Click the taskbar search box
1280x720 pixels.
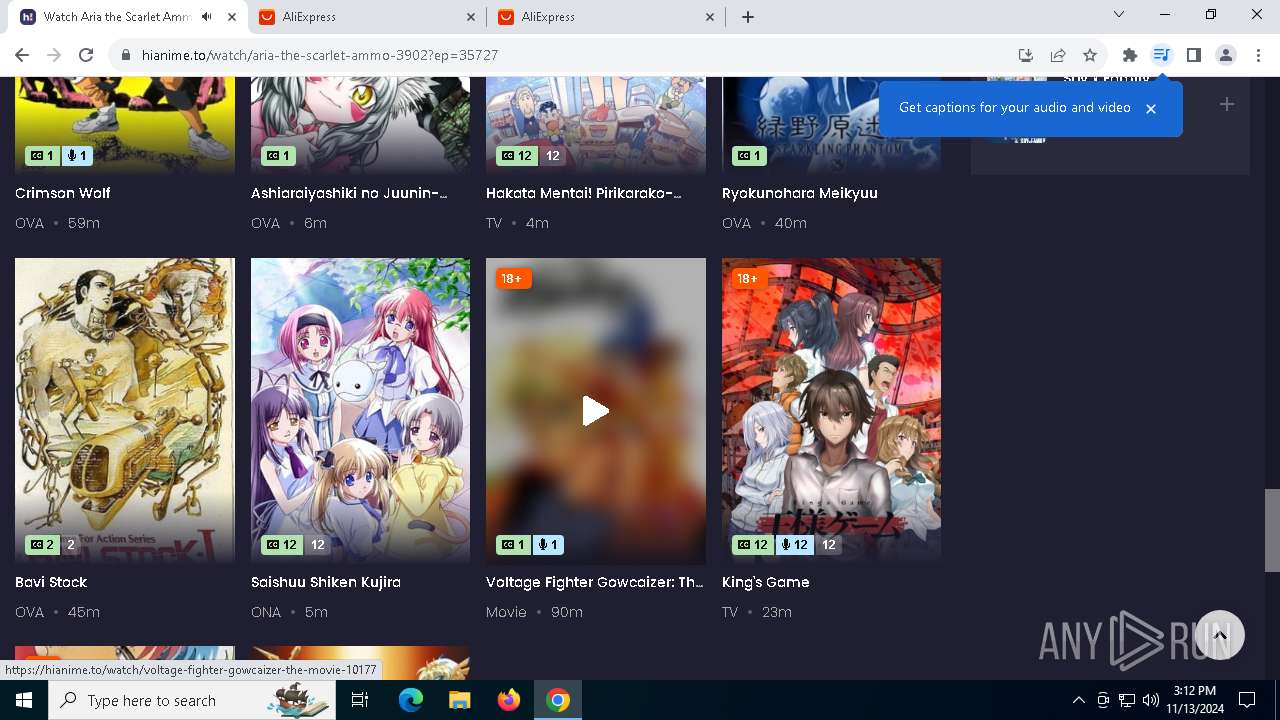tap(193, 700)
